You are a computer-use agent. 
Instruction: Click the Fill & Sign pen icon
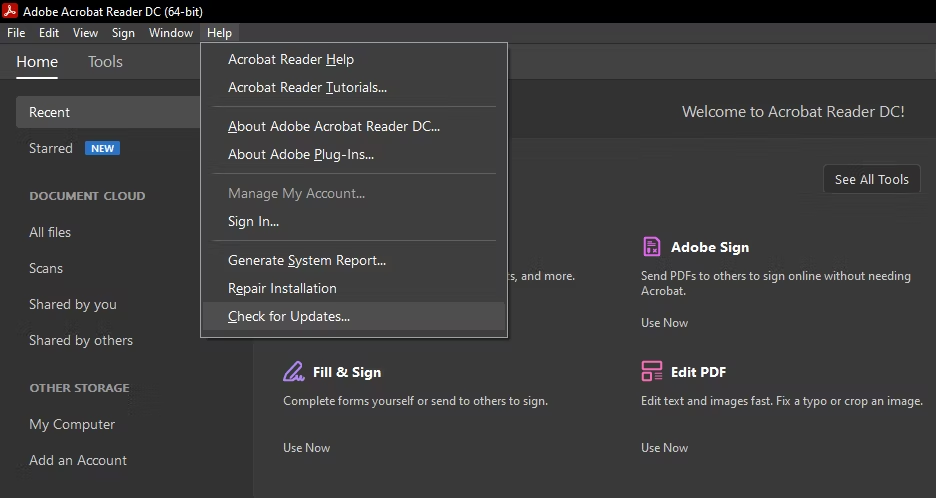[293, 372]
